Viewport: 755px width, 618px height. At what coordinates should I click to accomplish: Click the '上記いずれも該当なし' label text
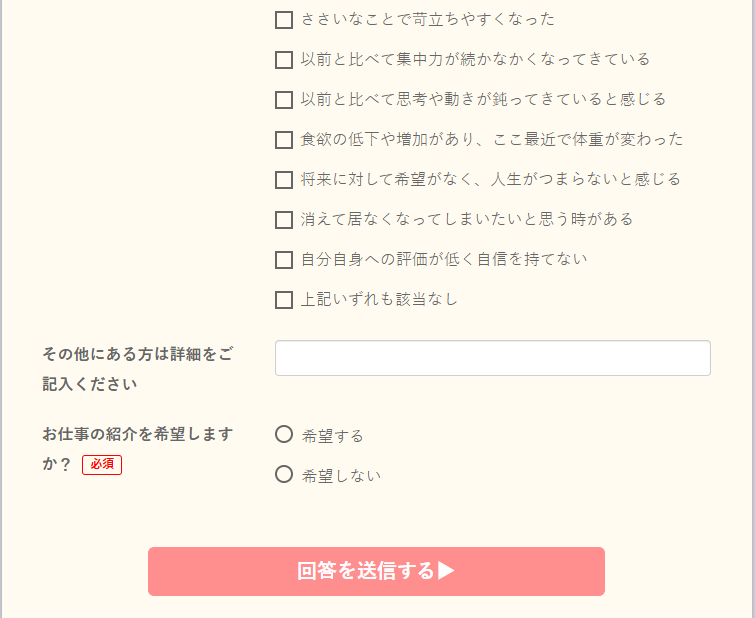tap(379, 300)
